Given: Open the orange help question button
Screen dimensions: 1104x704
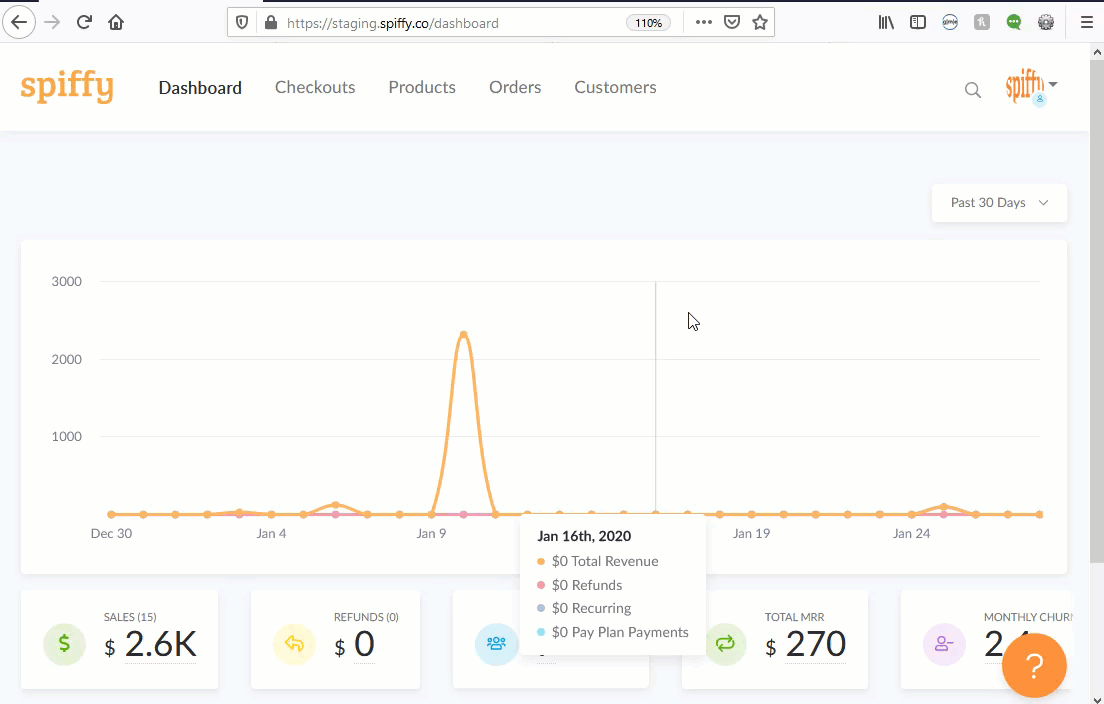Looking at the screenshot, I should 1034,665.
